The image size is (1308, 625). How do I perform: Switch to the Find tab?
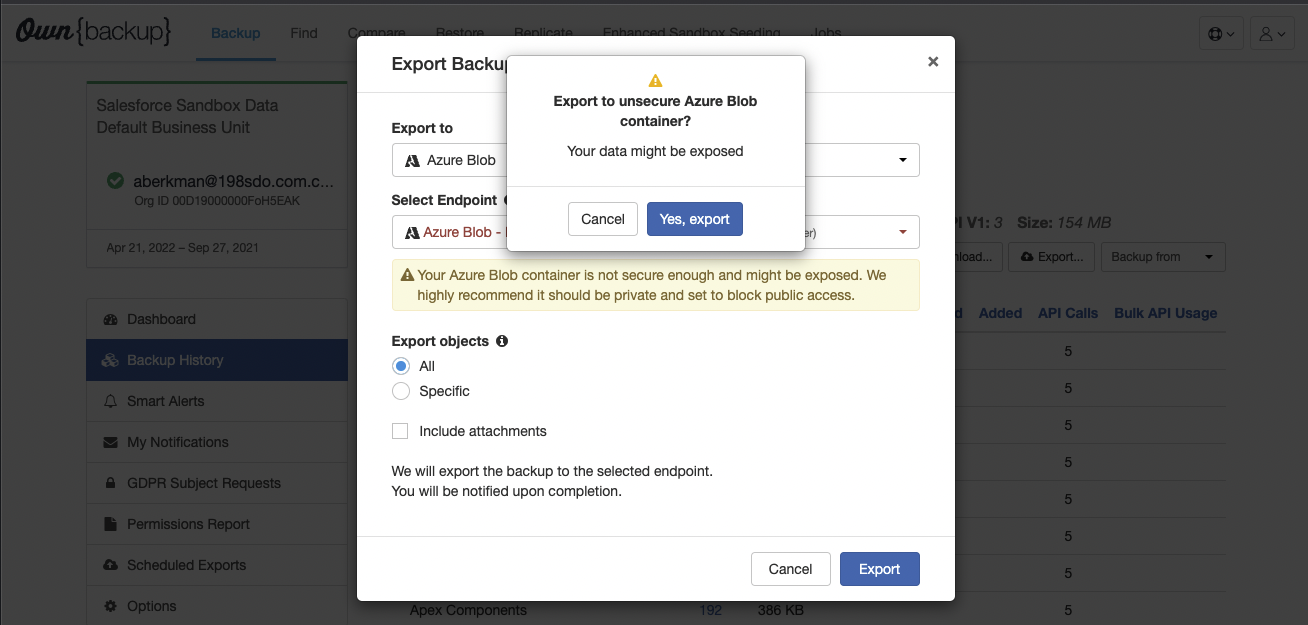pyautogui.click(x=304, y=33)
